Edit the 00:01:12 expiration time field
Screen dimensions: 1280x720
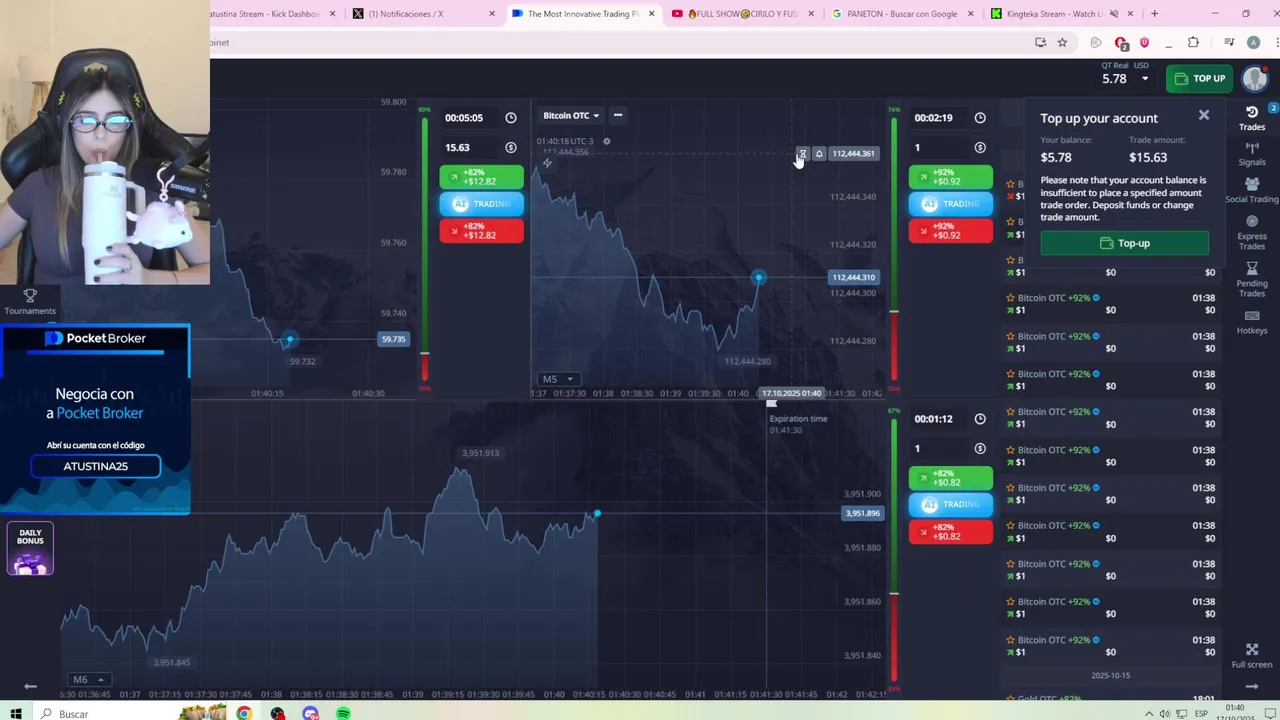[950, 419]
